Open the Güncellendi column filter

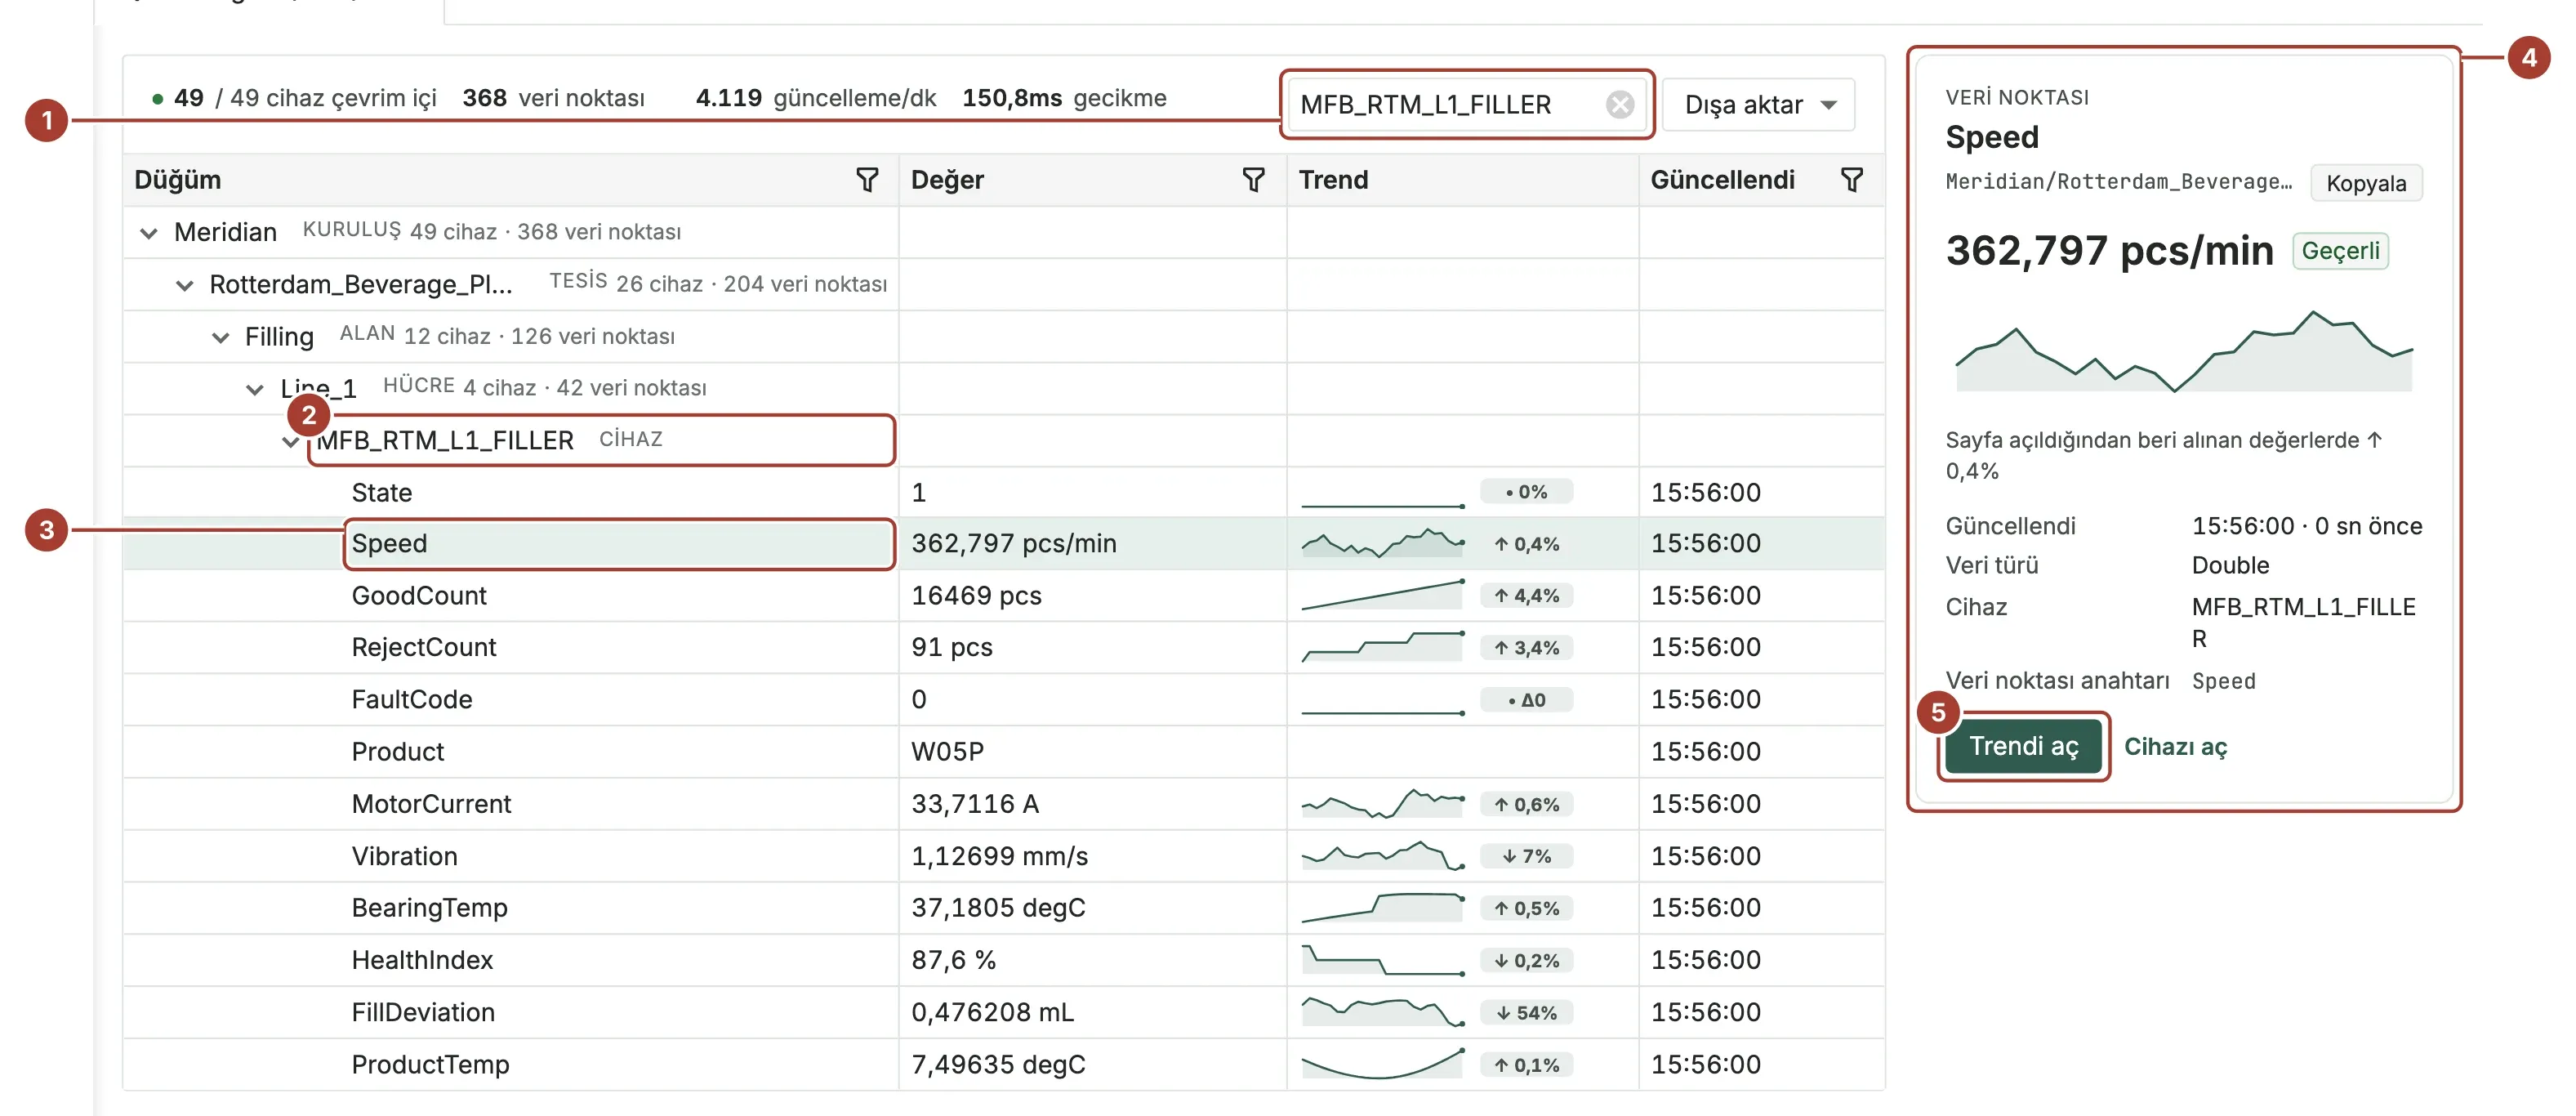click(x=1851, y=180)
